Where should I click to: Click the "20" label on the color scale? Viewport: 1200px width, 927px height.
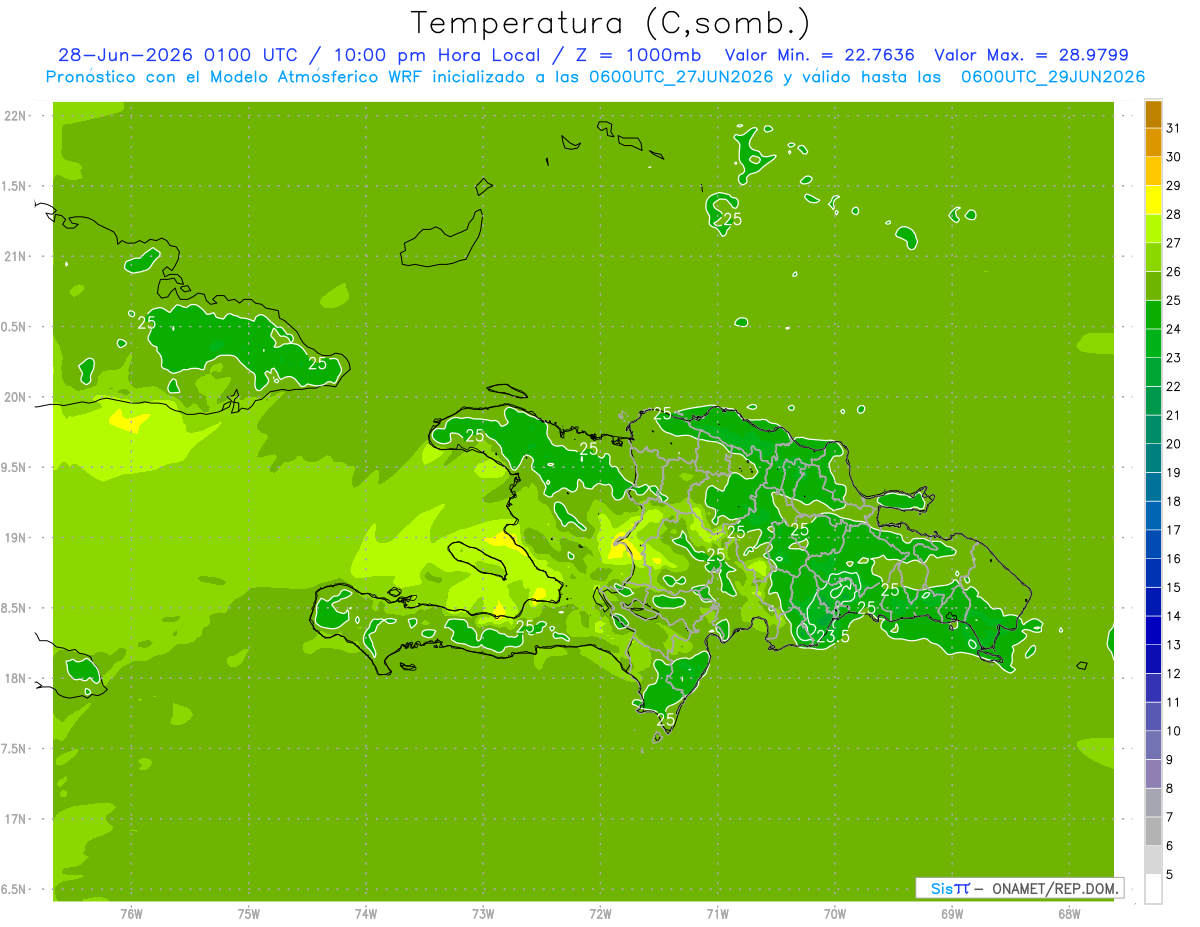coord(1174,444)
